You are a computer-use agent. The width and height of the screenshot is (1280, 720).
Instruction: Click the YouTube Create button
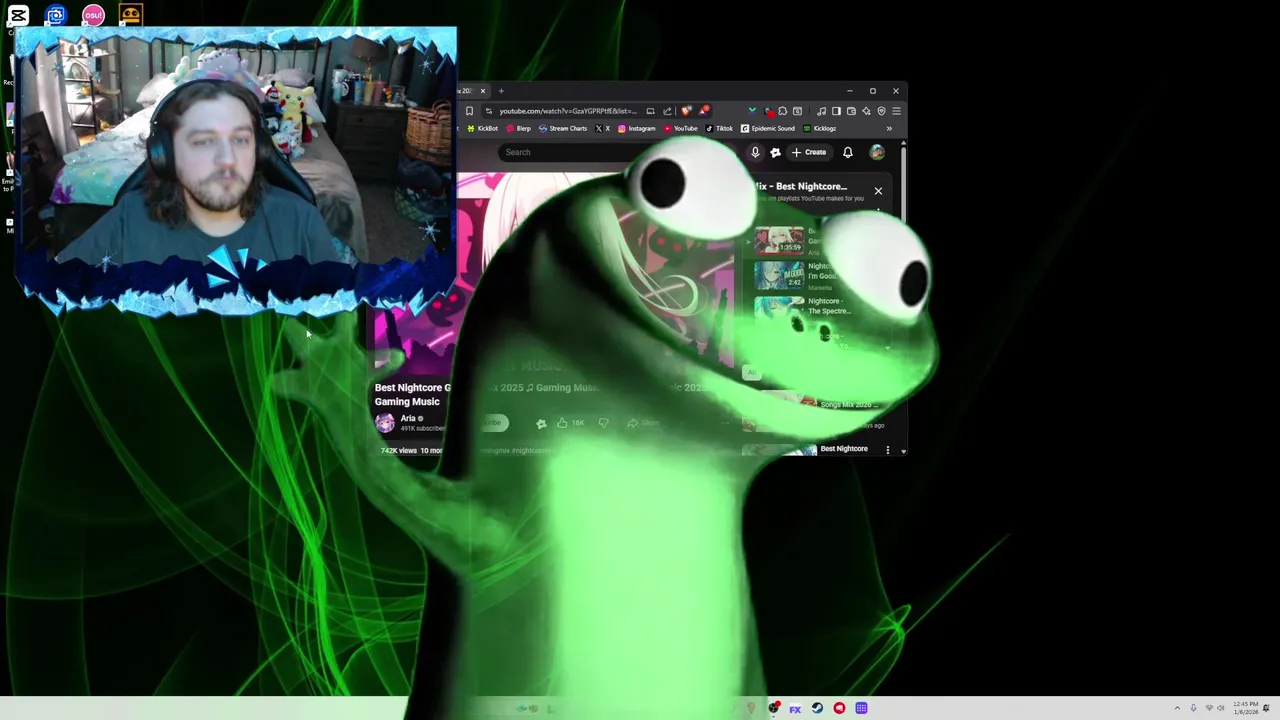tap(809, 152)
